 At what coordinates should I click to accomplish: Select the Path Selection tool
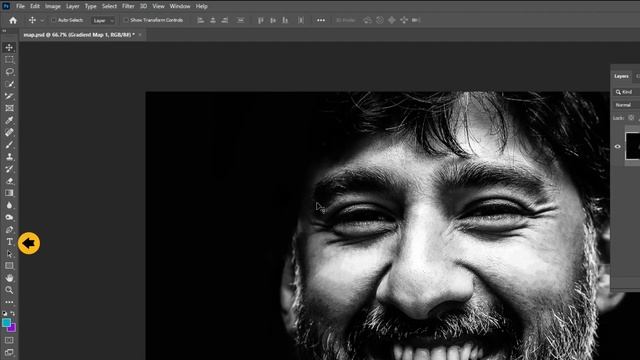[9, 254]
